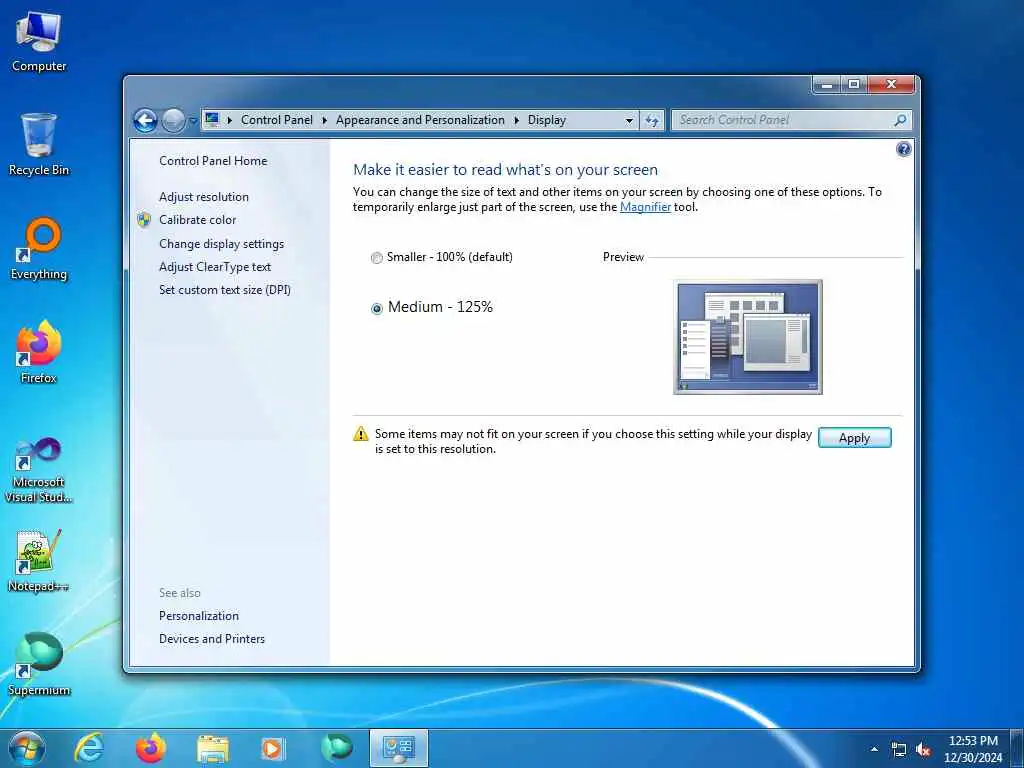Screen dimensions: 1024x768
Task: Select Control Panel breadcrumb
Action: [x=277, y=120]
